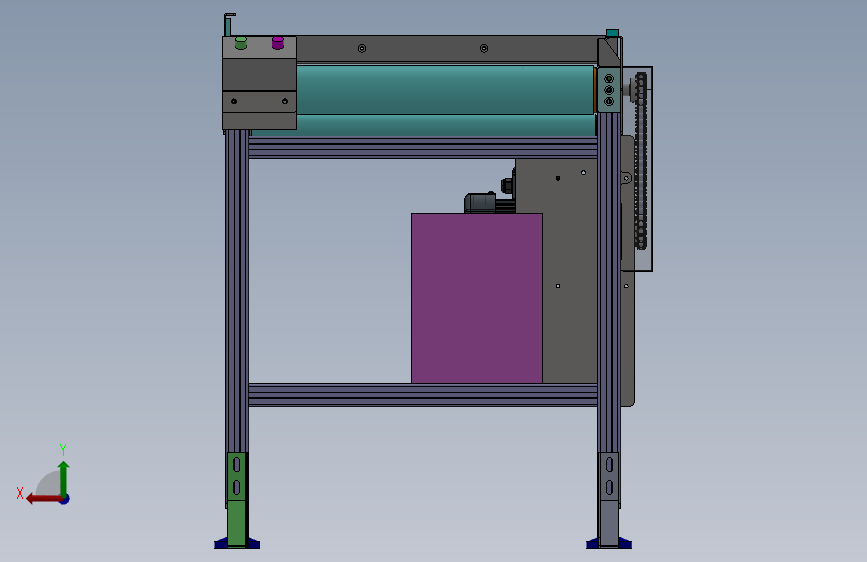The width and height of the screenshot is (867, 562).
Task: Select the lower purple cross beam
Action: pyautogui.click(x=423, y=395)
